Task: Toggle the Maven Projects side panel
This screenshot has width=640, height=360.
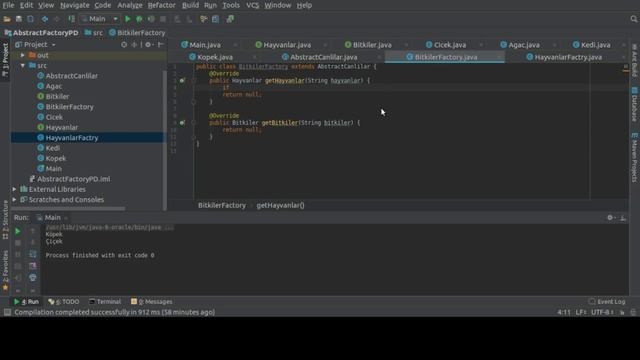Action: pyautogui.click(x=634, y=157)
